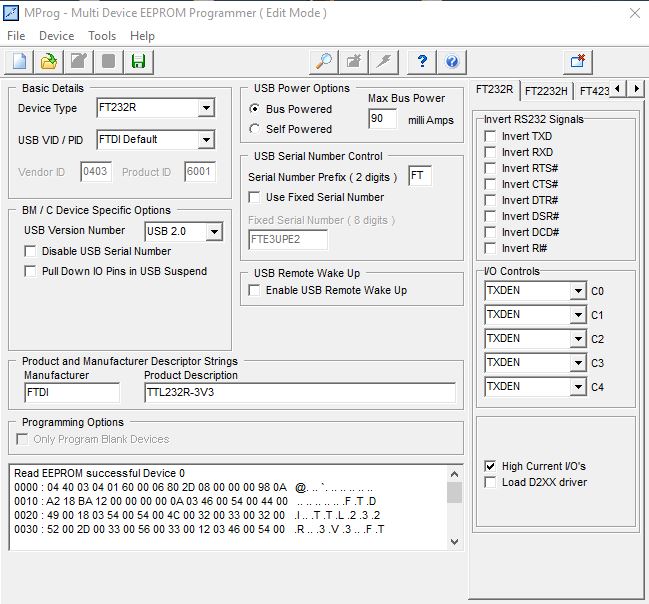Open the C2 I/O control dropdown
The image size is (649, 604).
(x=577, y=339)
